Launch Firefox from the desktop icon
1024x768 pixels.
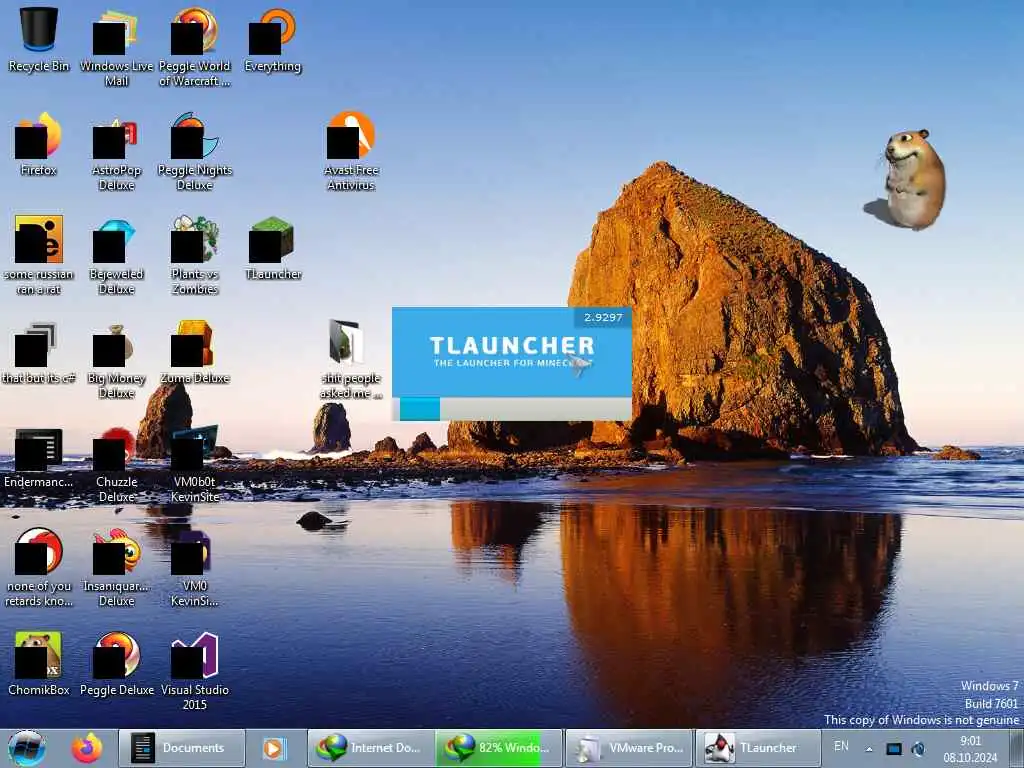[39, 144]
